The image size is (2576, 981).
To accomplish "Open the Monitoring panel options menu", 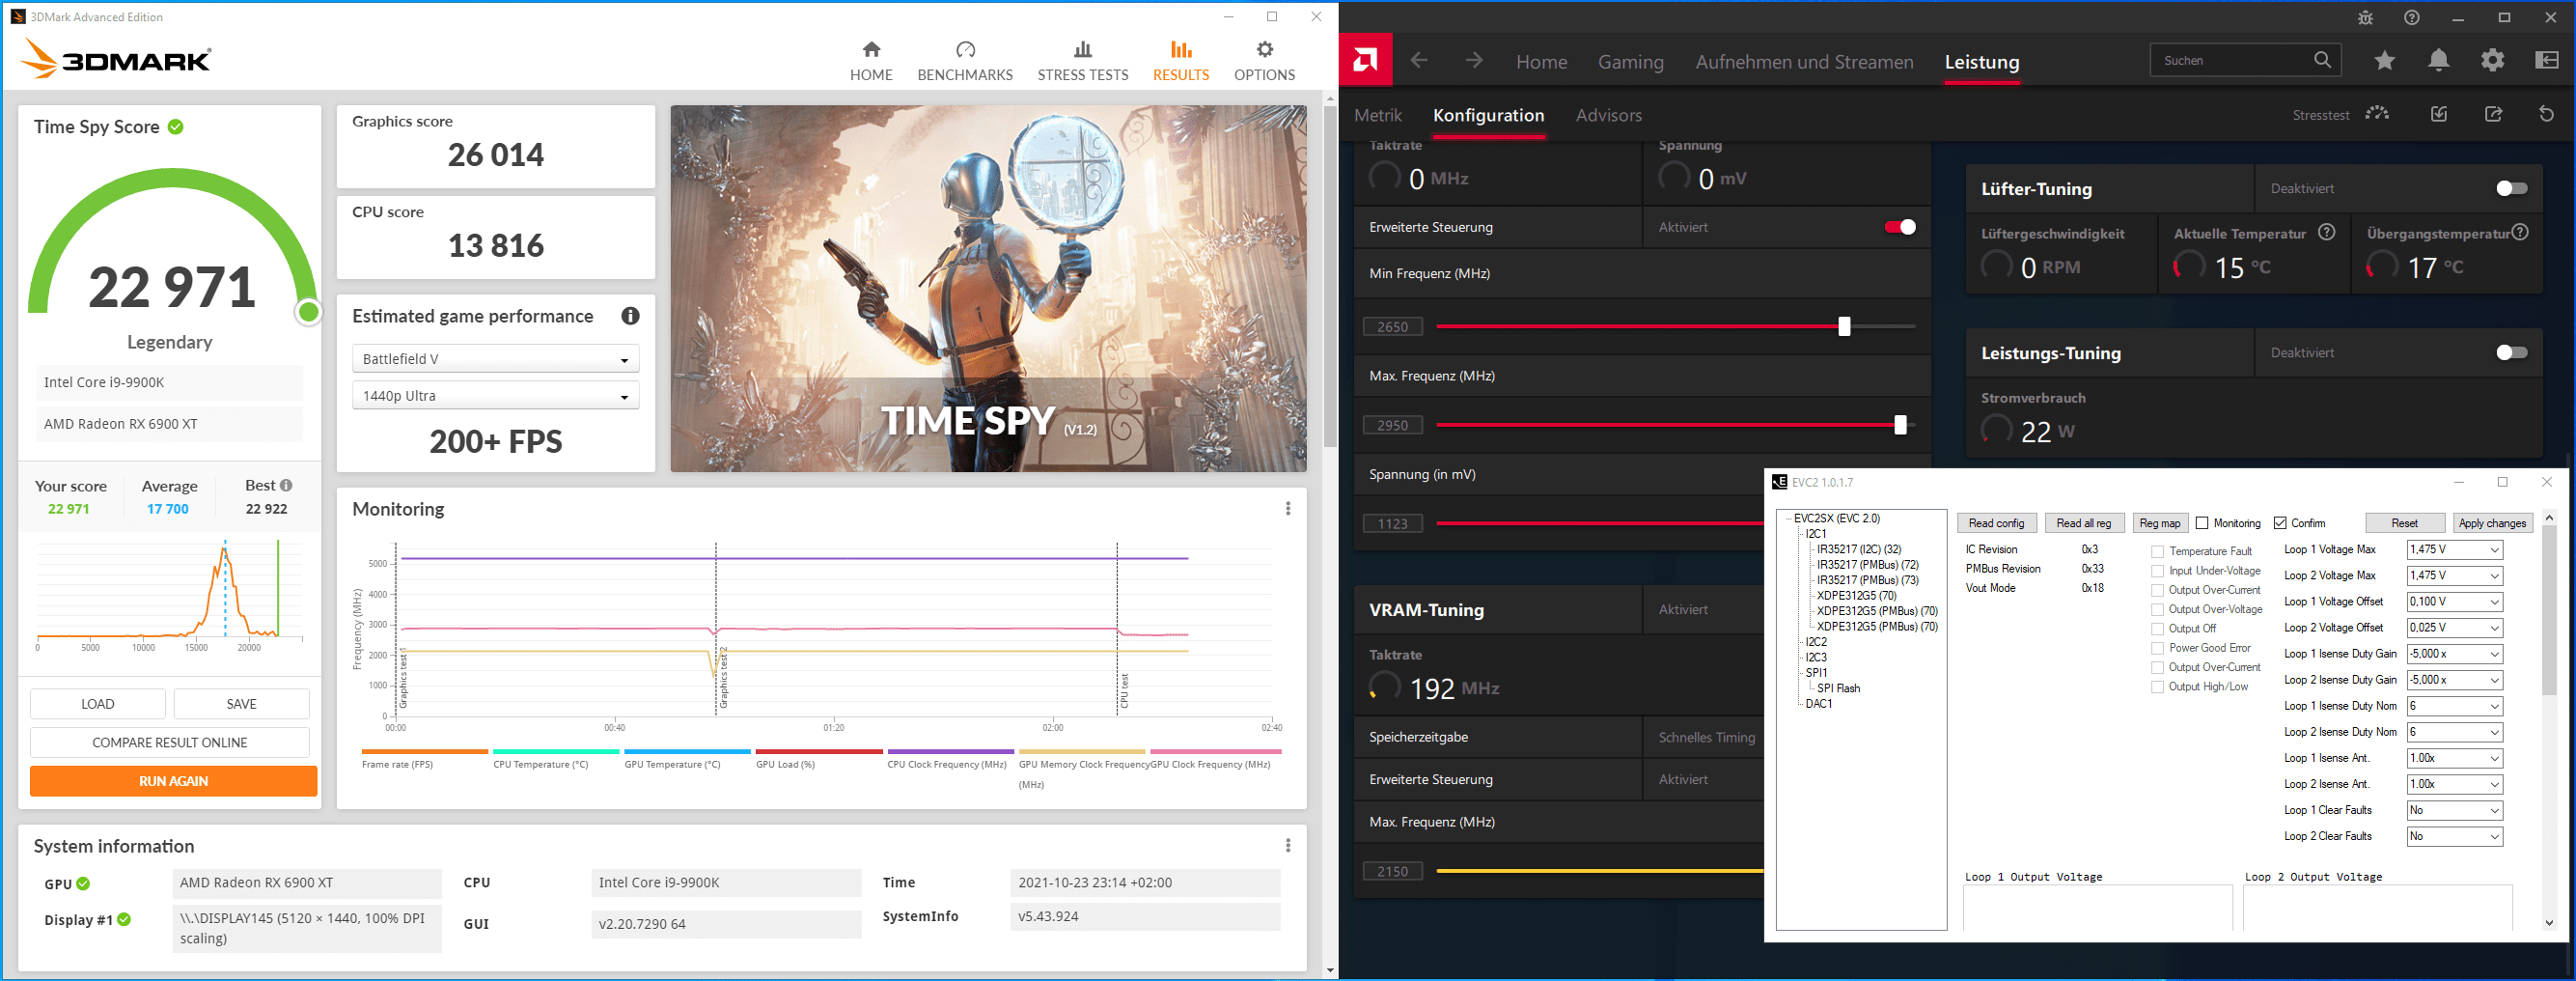I will click(x=1287, y=508).
